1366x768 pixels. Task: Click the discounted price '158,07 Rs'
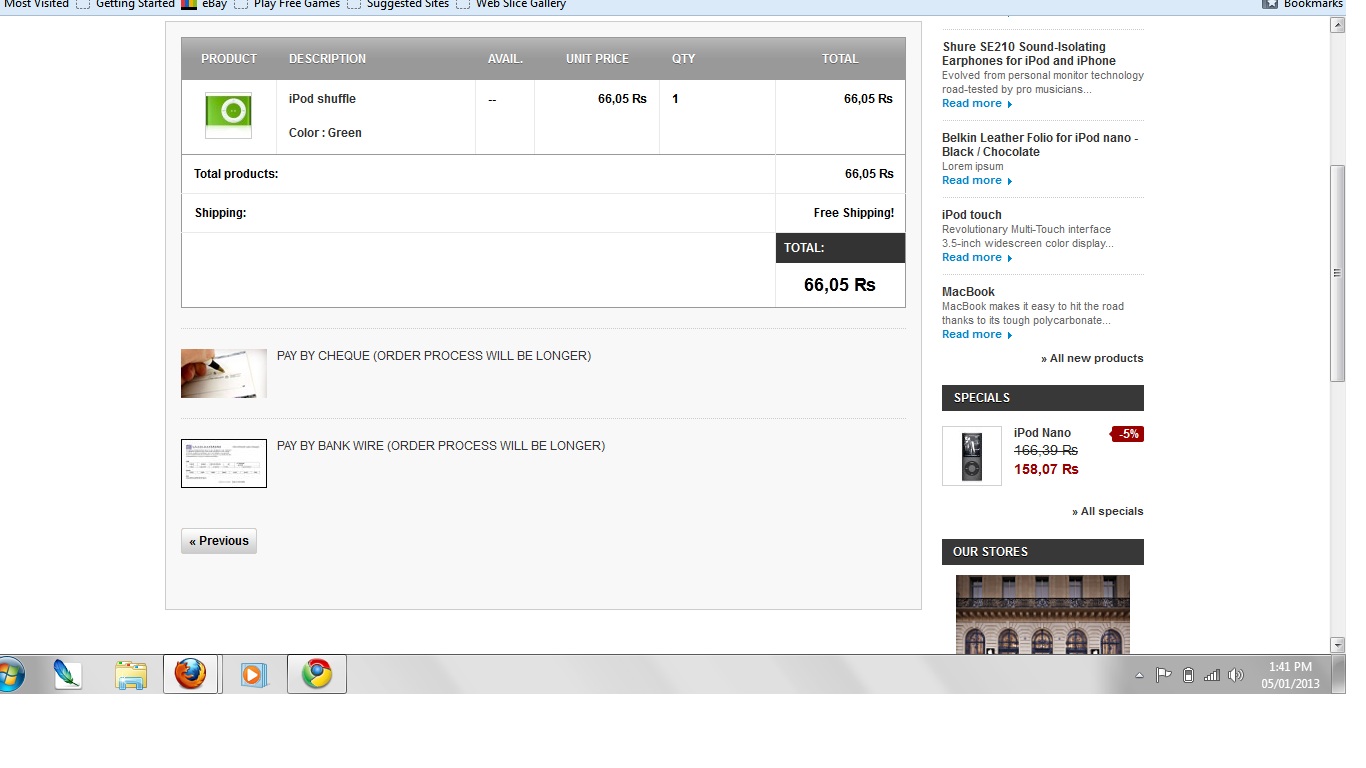1046,469
